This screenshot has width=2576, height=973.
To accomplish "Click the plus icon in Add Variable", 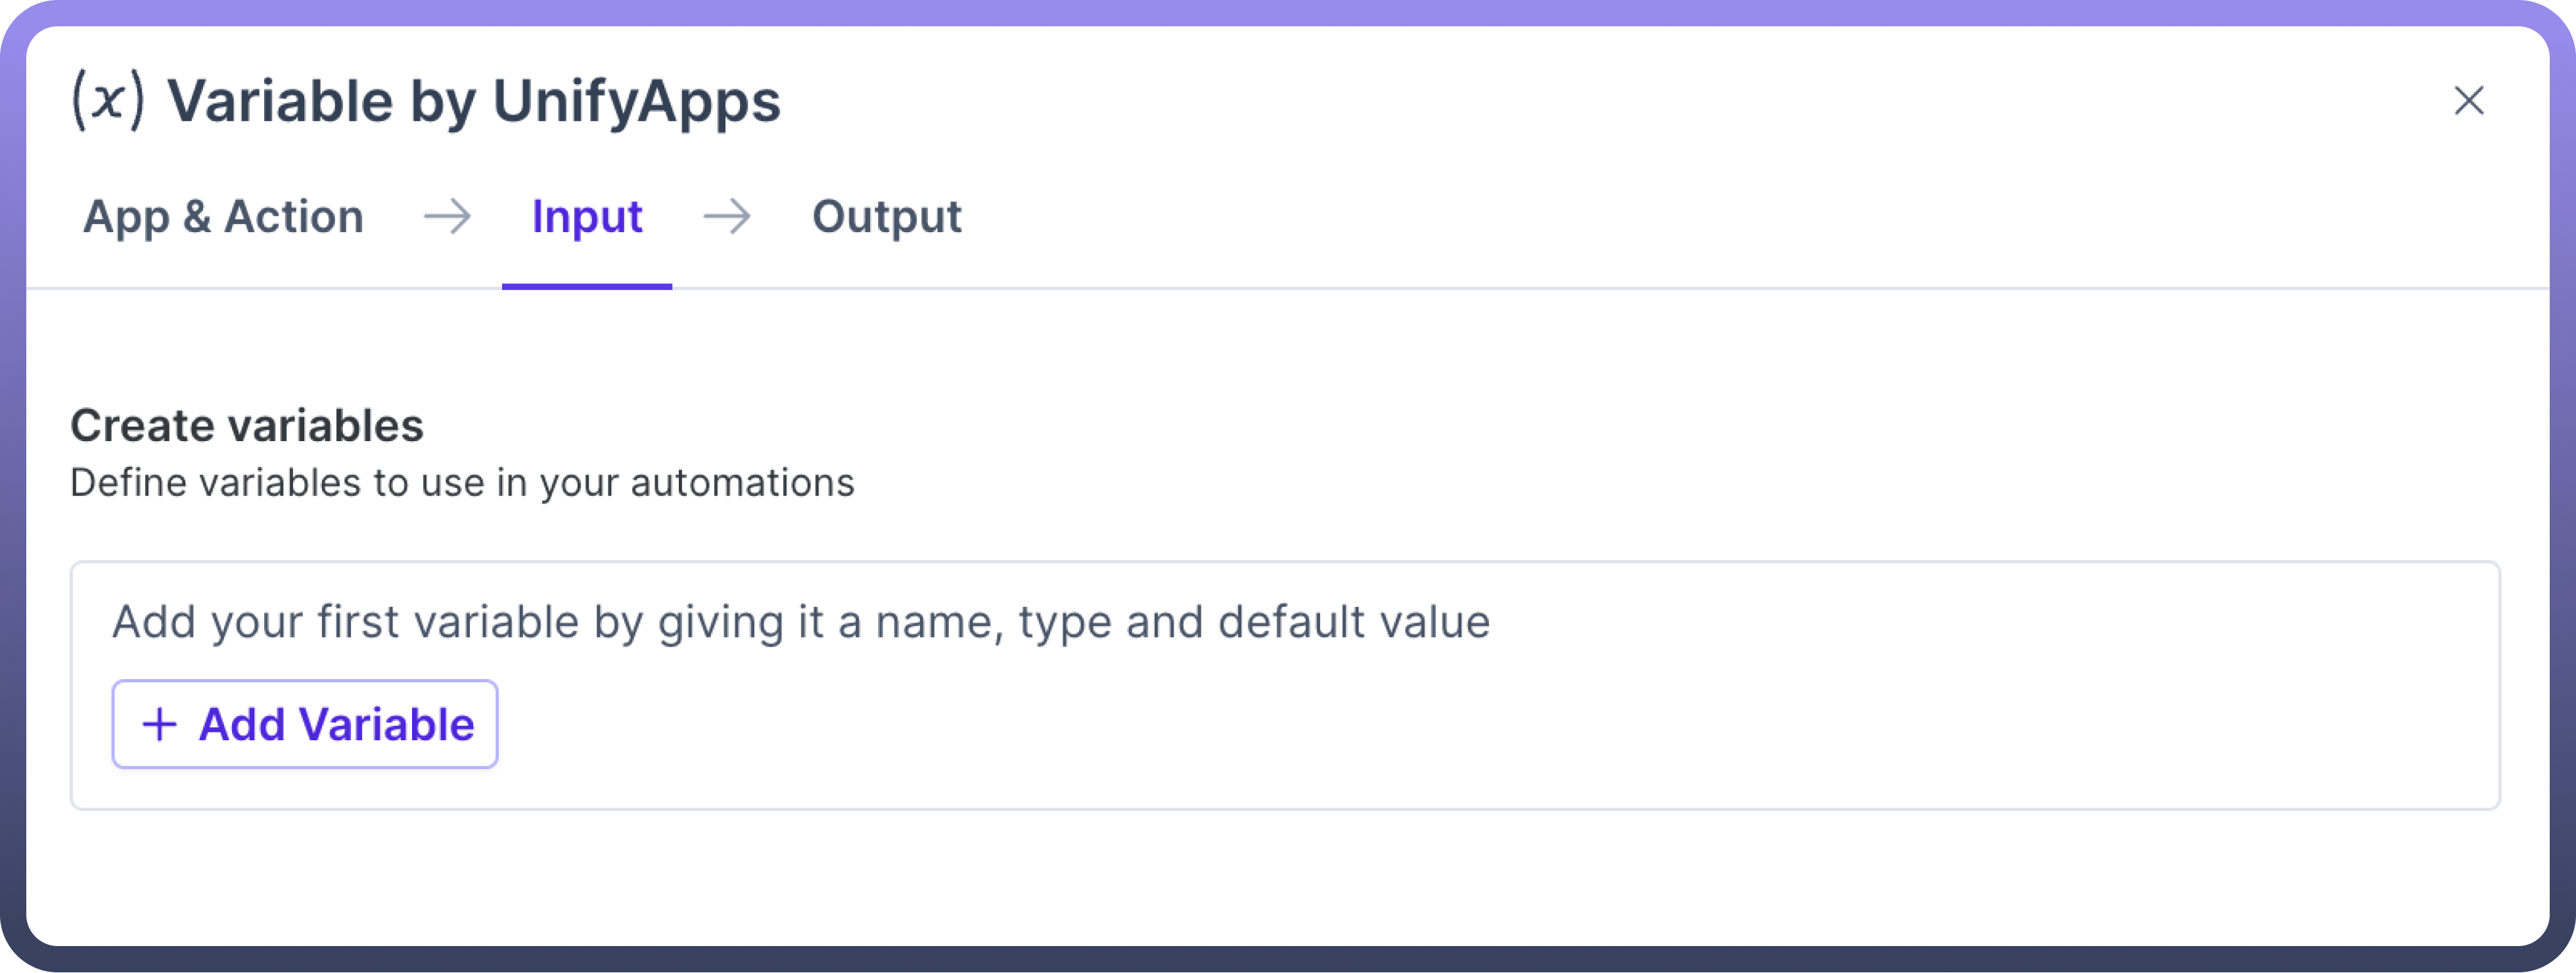I will tap(160, 724).
